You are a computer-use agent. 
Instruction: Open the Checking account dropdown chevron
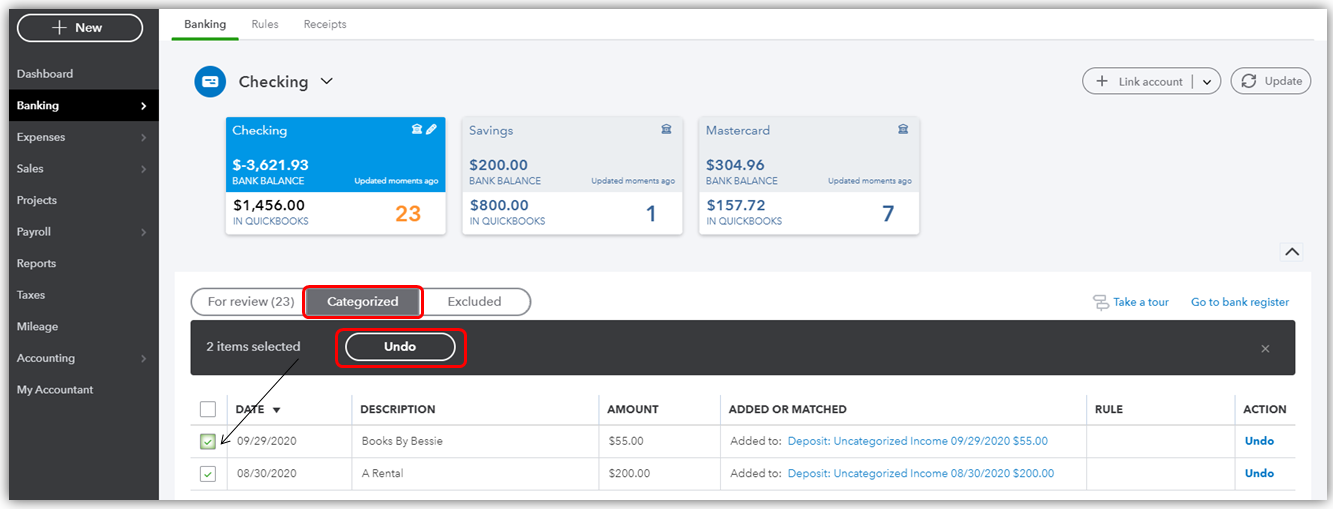pos(326,82)
